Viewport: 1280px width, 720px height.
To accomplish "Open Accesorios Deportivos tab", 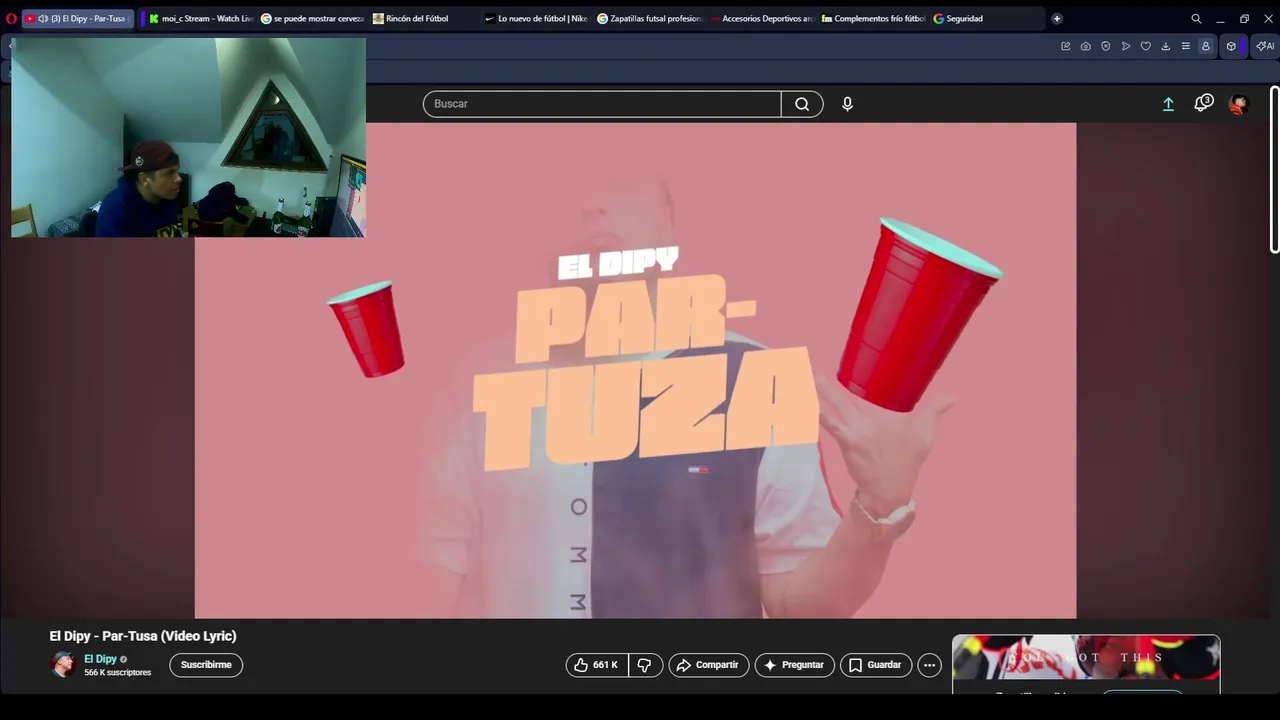I will click(762, 18).
